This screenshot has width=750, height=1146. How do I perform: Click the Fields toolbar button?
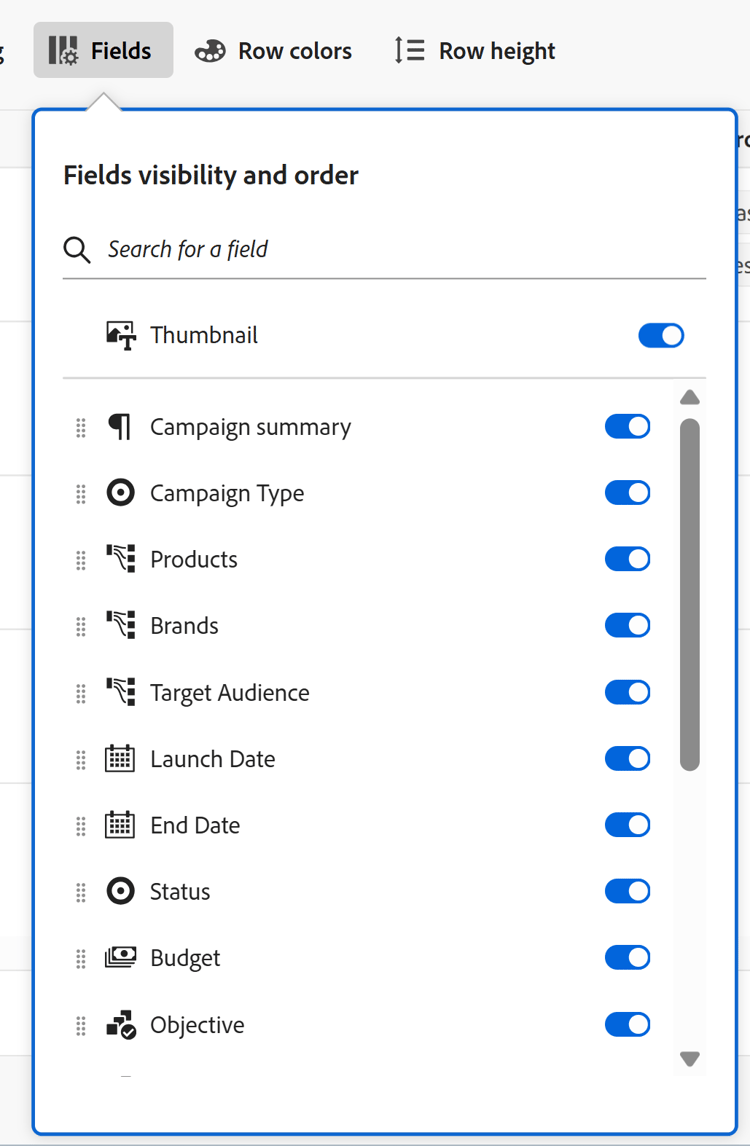click(x=103, y=50)
